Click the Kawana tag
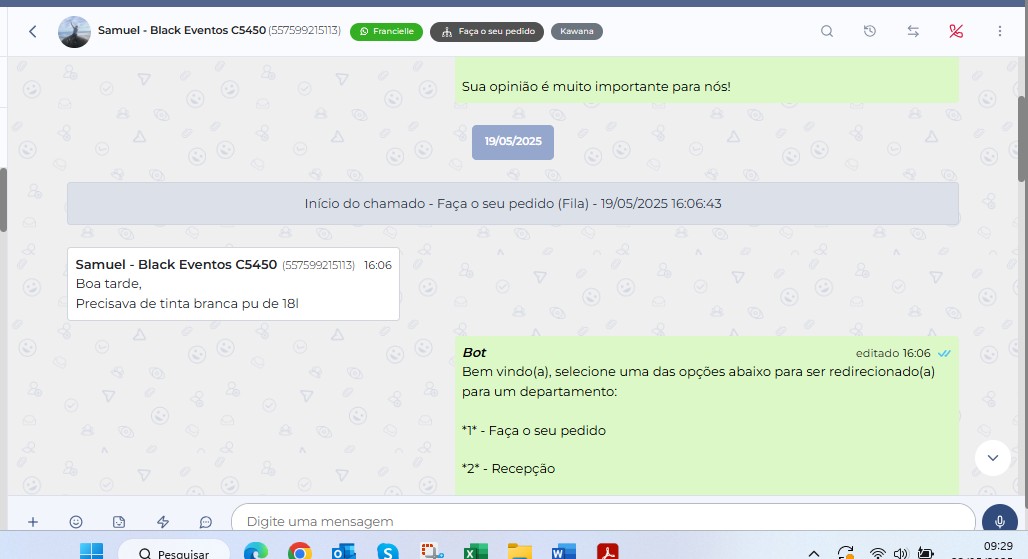The height and width of the screenshot is (559, 1028). coord(576,31)
